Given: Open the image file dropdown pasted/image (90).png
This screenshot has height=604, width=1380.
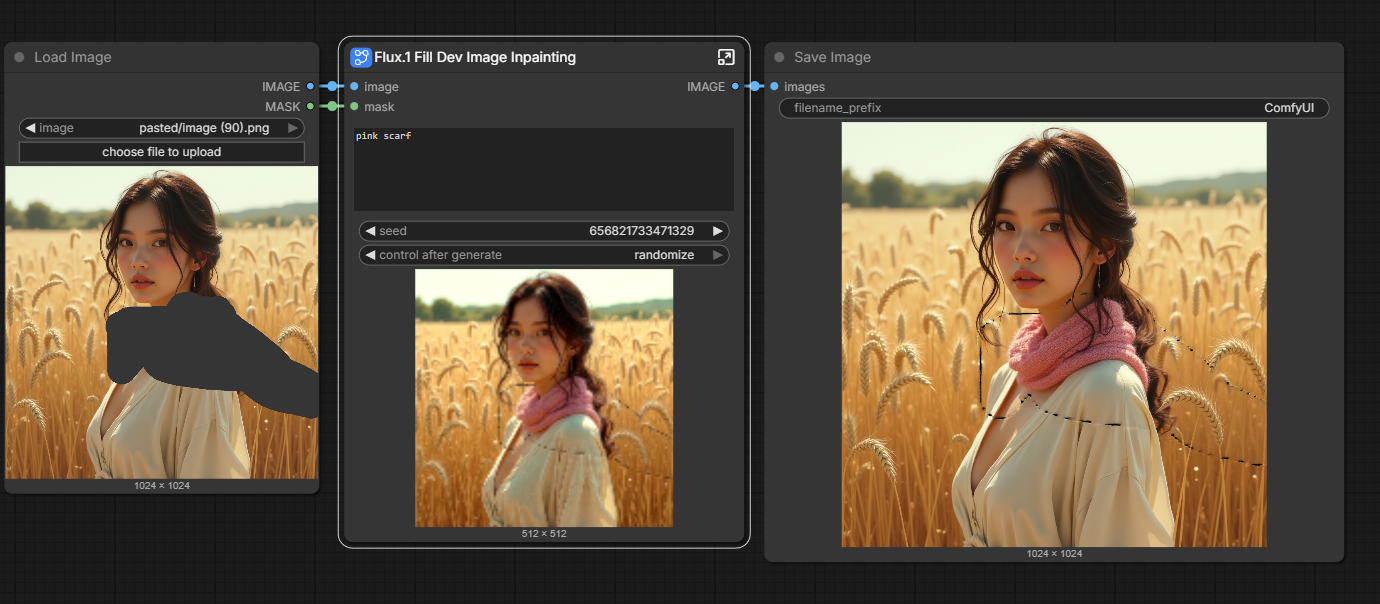Looking at the screenshot, I should pos(162,128).
